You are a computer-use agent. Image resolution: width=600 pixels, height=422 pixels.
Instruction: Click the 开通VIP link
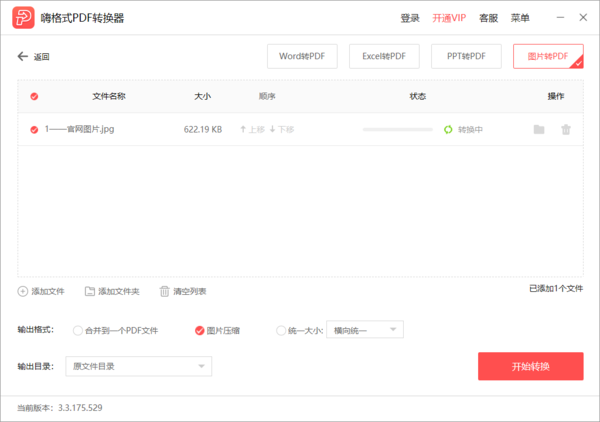pyautogui.click(x=449, y=18)
